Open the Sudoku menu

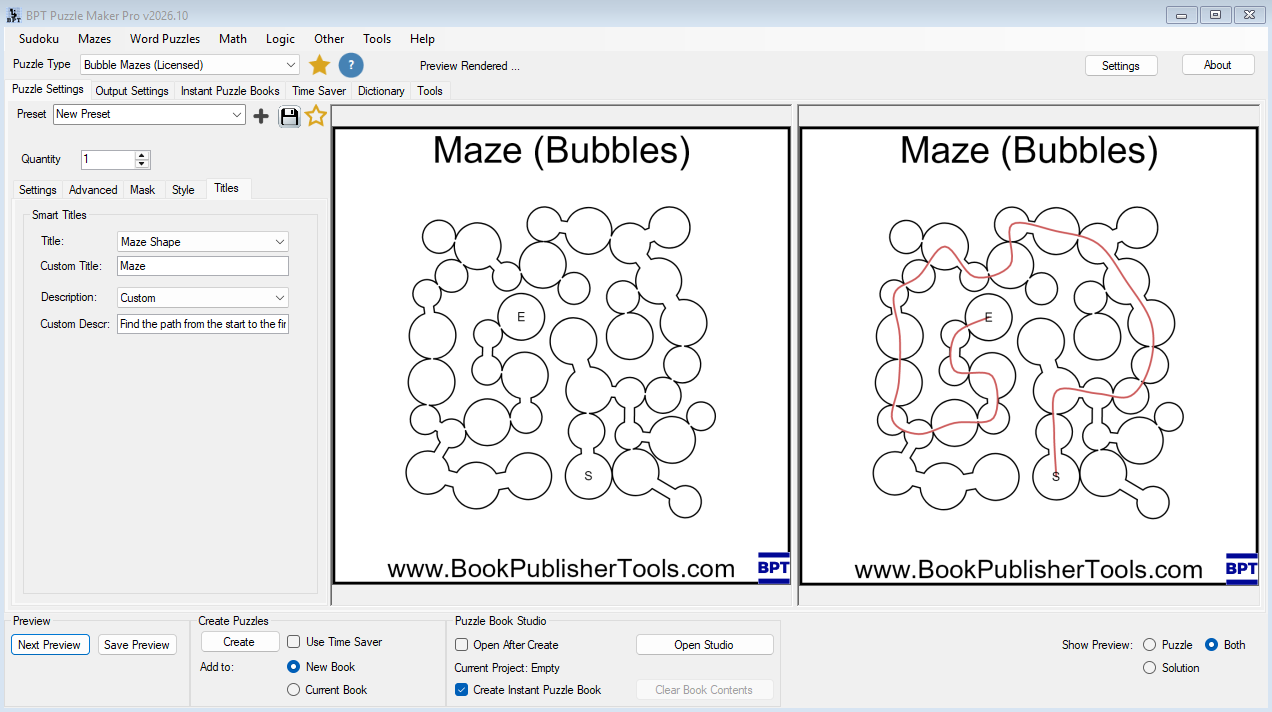(x=39, y=39)
